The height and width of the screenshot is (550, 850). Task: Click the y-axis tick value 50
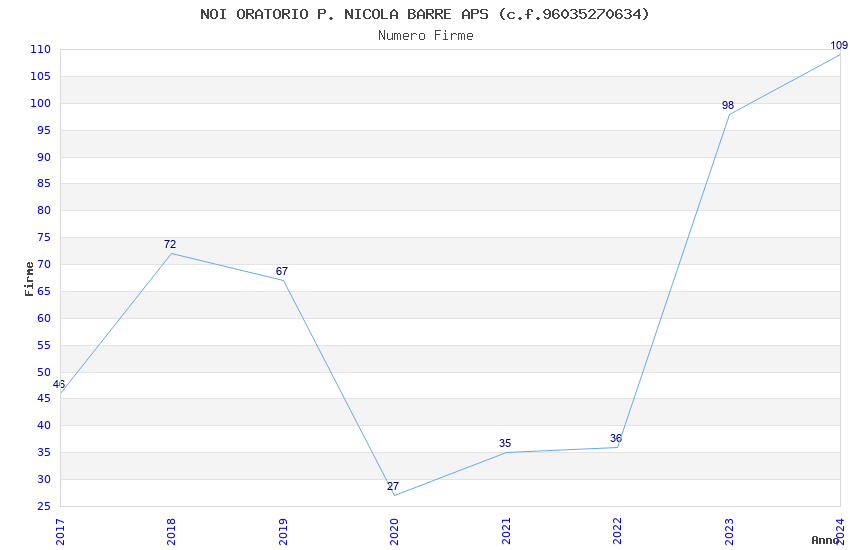coord(44,372)
